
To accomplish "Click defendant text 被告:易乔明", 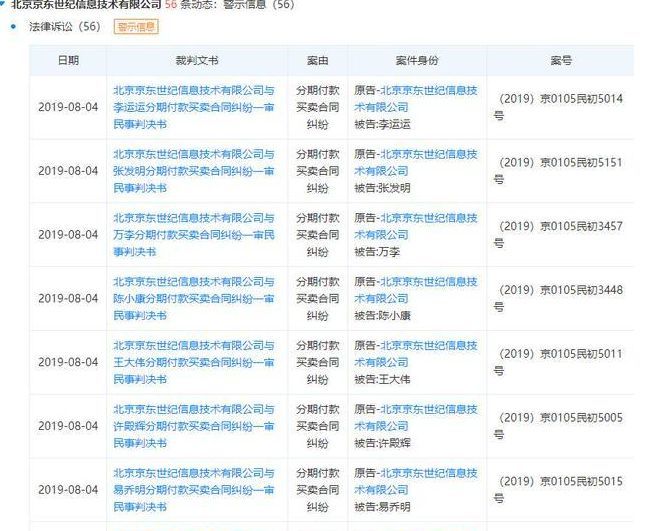I will coord(382,507).
